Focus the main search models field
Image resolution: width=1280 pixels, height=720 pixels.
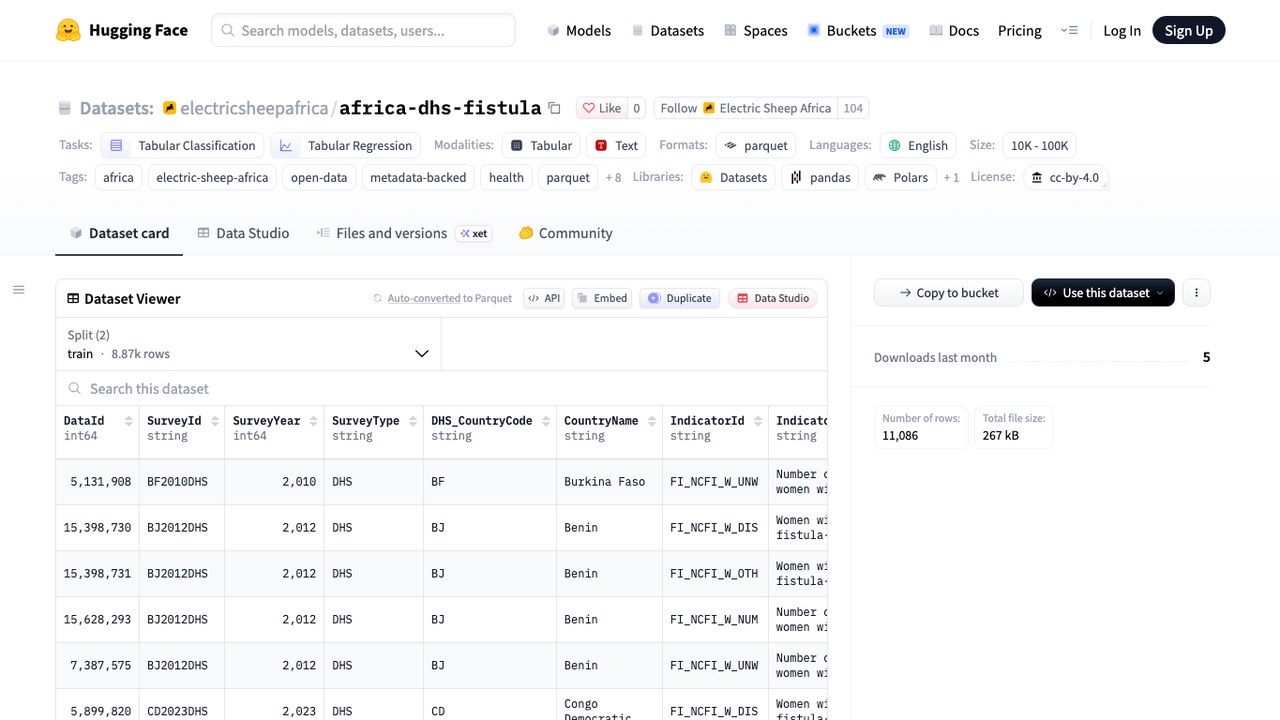pos(363,30)
